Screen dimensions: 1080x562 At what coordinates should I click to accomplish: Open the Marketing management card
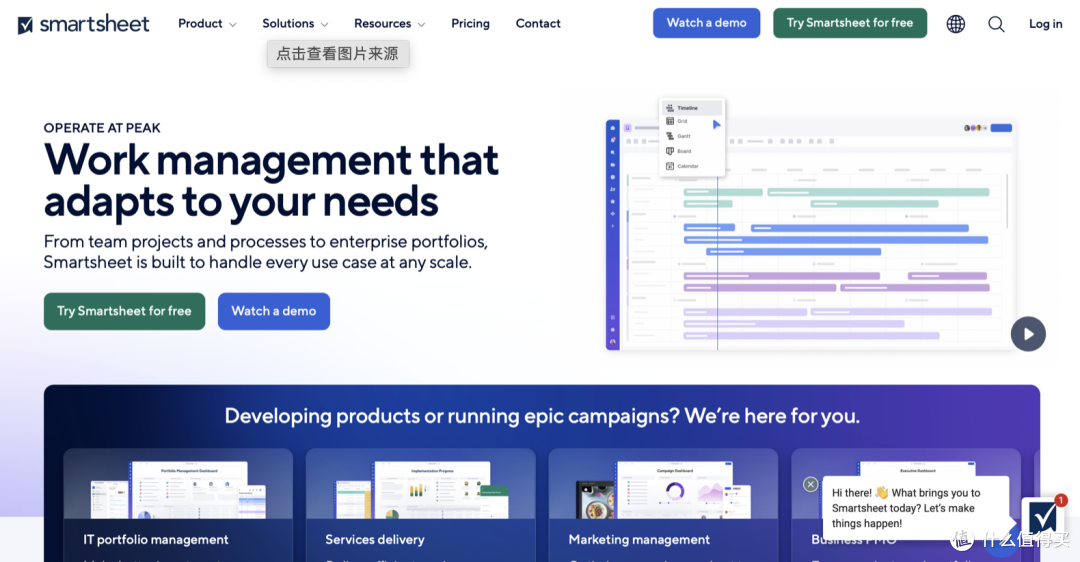tap(663, 505)
